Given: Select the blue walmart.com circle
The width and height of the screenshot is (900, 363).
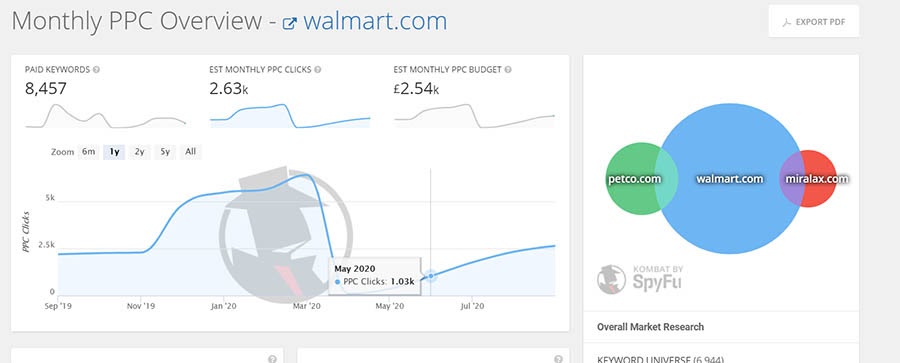Looking at the screenshot, I should 730,179.
